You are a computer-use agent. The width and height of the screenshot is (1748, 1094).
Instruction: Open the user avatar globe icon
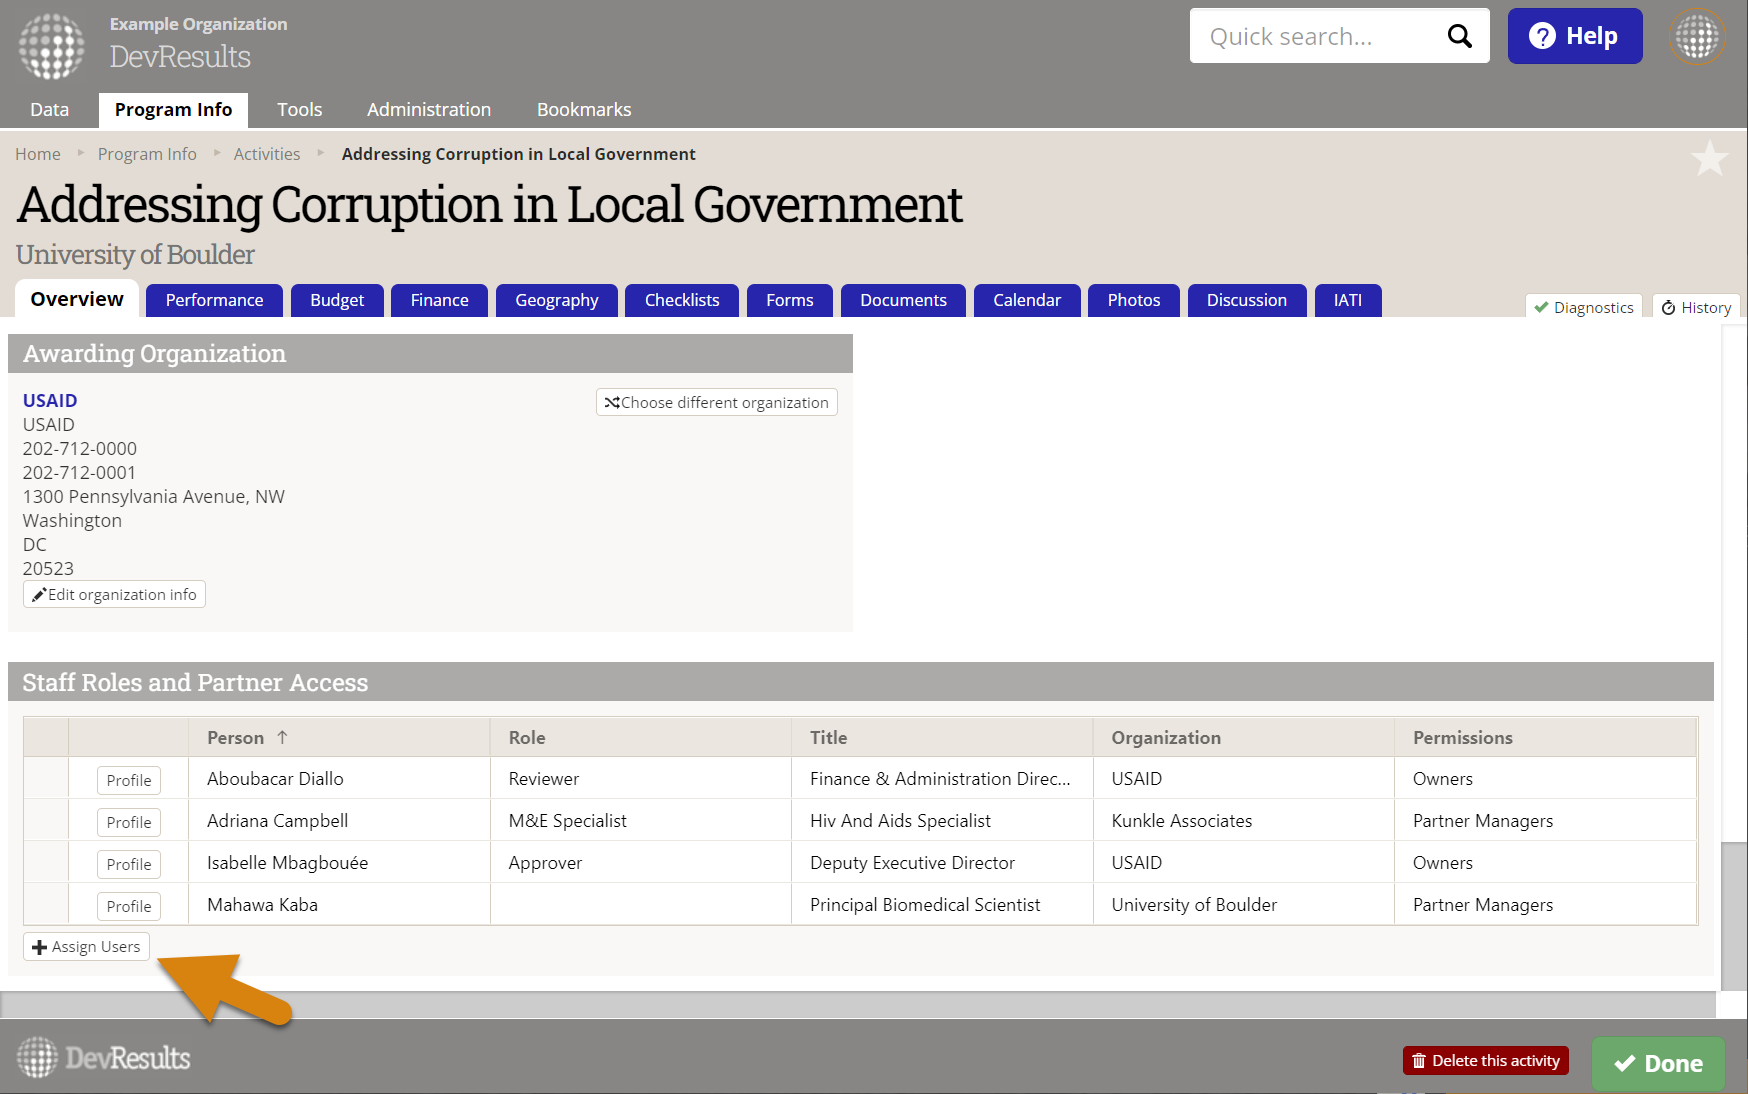pyautogui.click(x=1697, y=37)
